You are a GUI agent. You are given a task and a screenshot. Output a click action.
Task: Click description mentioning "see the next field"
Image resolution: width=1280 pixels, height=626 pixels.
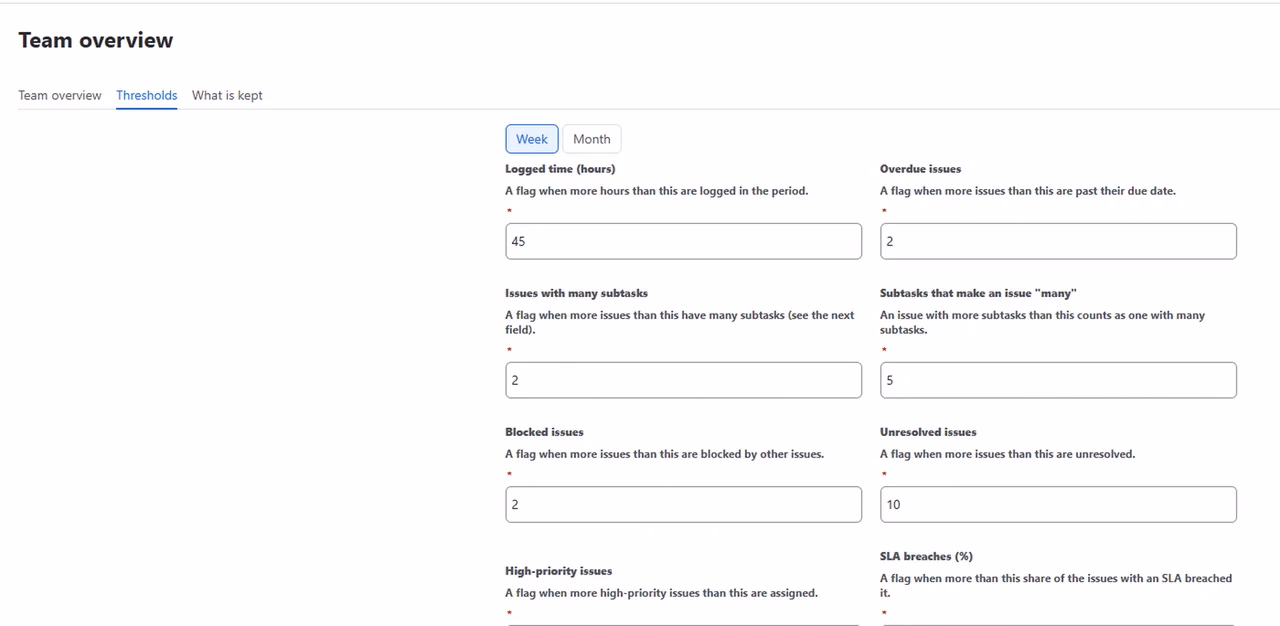[680, 322]
